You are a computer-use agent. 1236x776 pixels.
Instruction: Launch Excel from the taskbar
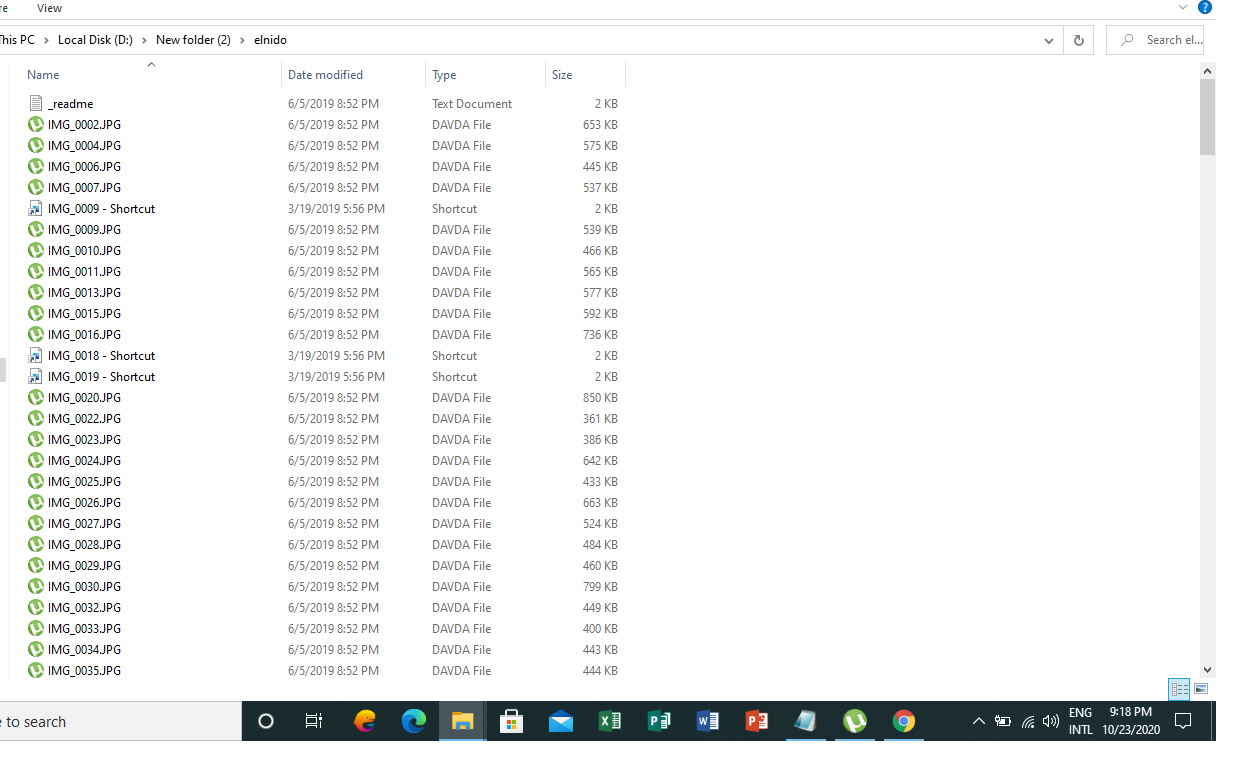(610, 721)
